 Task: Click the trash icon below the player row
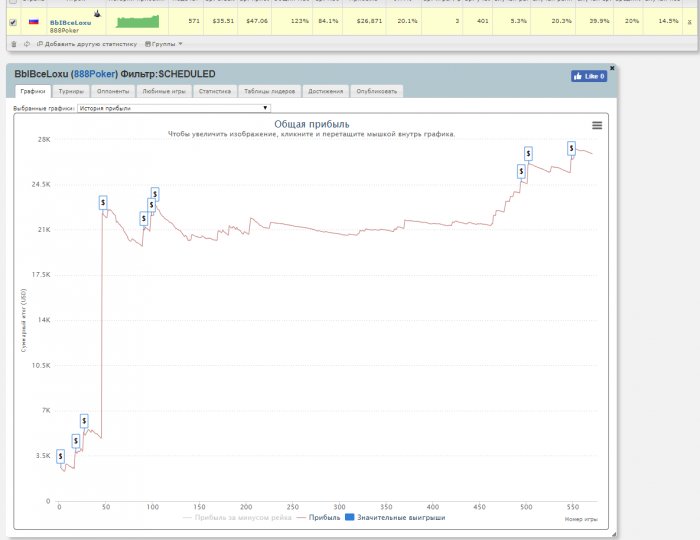(x=13, y=44)
